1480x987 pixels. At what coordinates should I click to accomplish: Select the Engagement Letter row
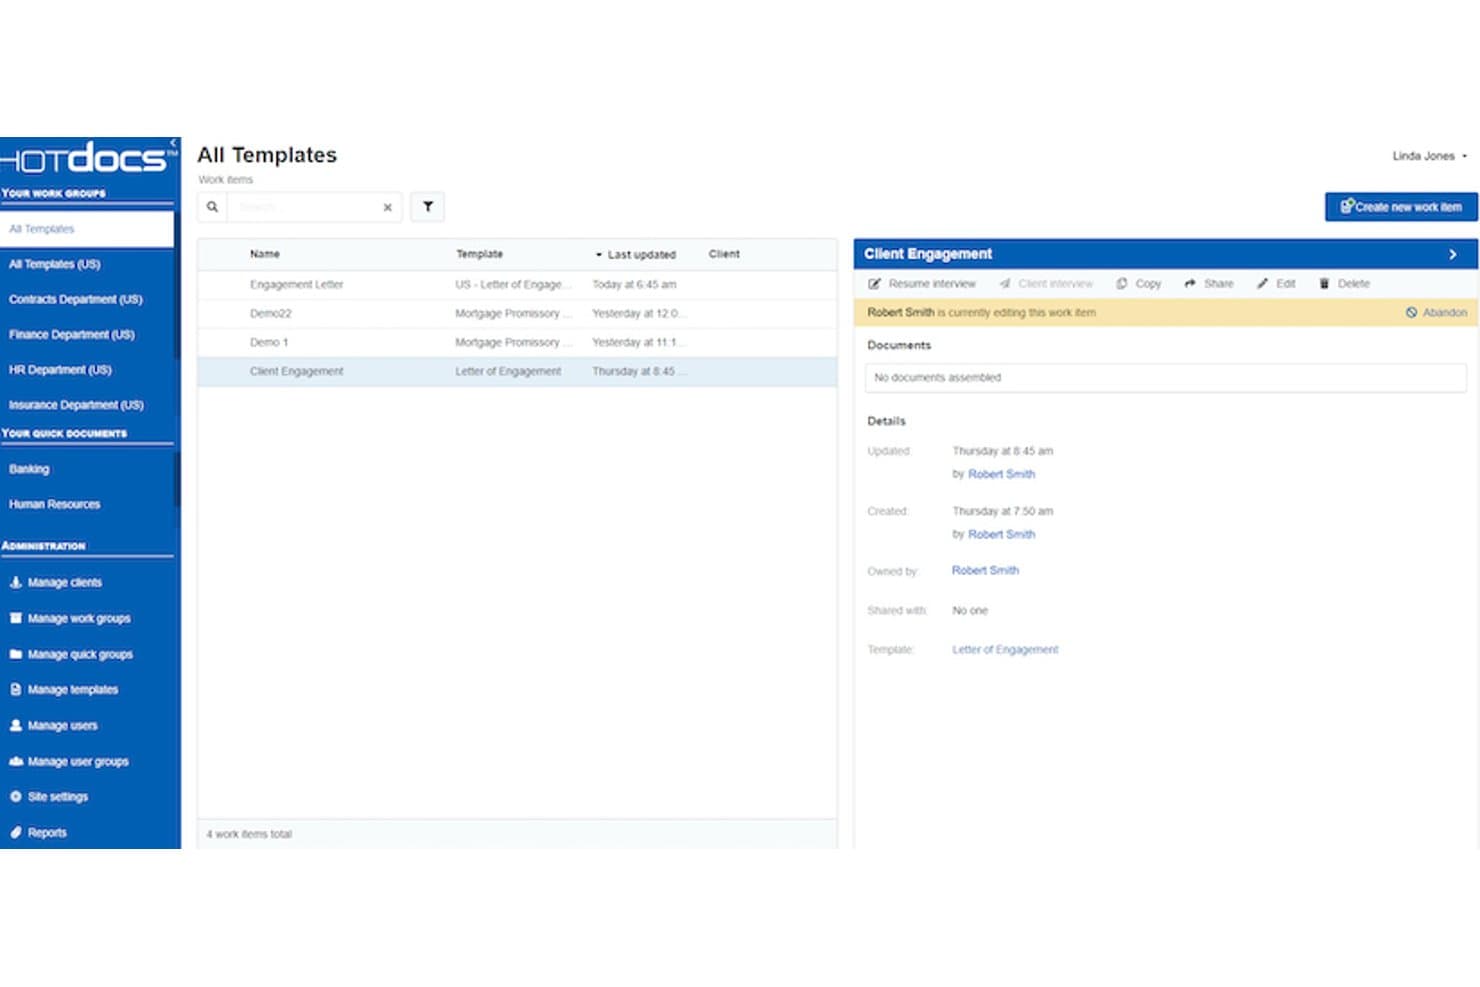517,285
